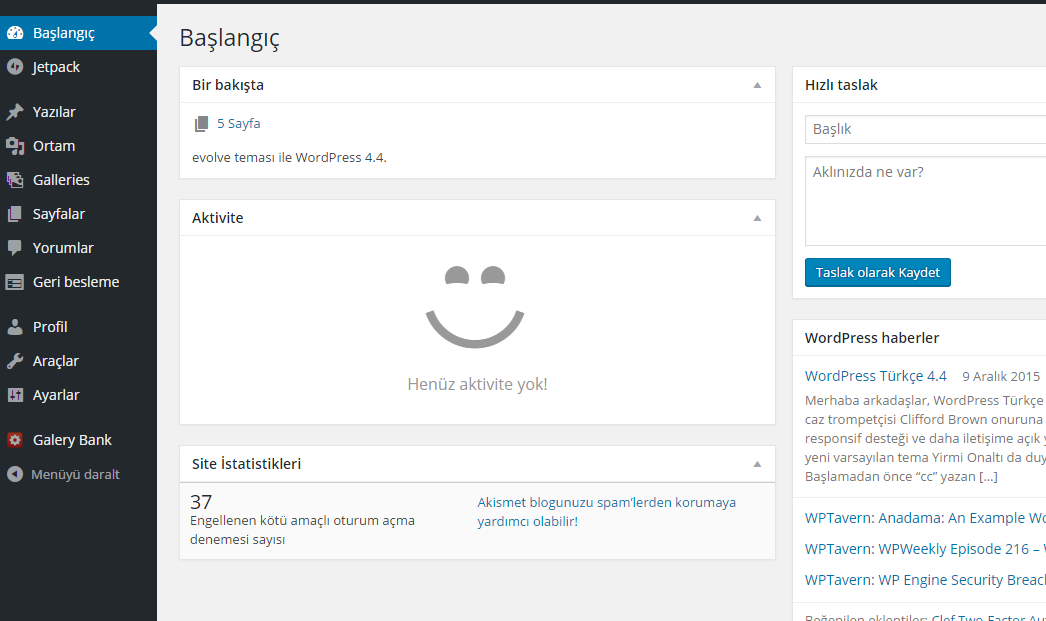Click the Site İstatistikleri widget title

246,464
